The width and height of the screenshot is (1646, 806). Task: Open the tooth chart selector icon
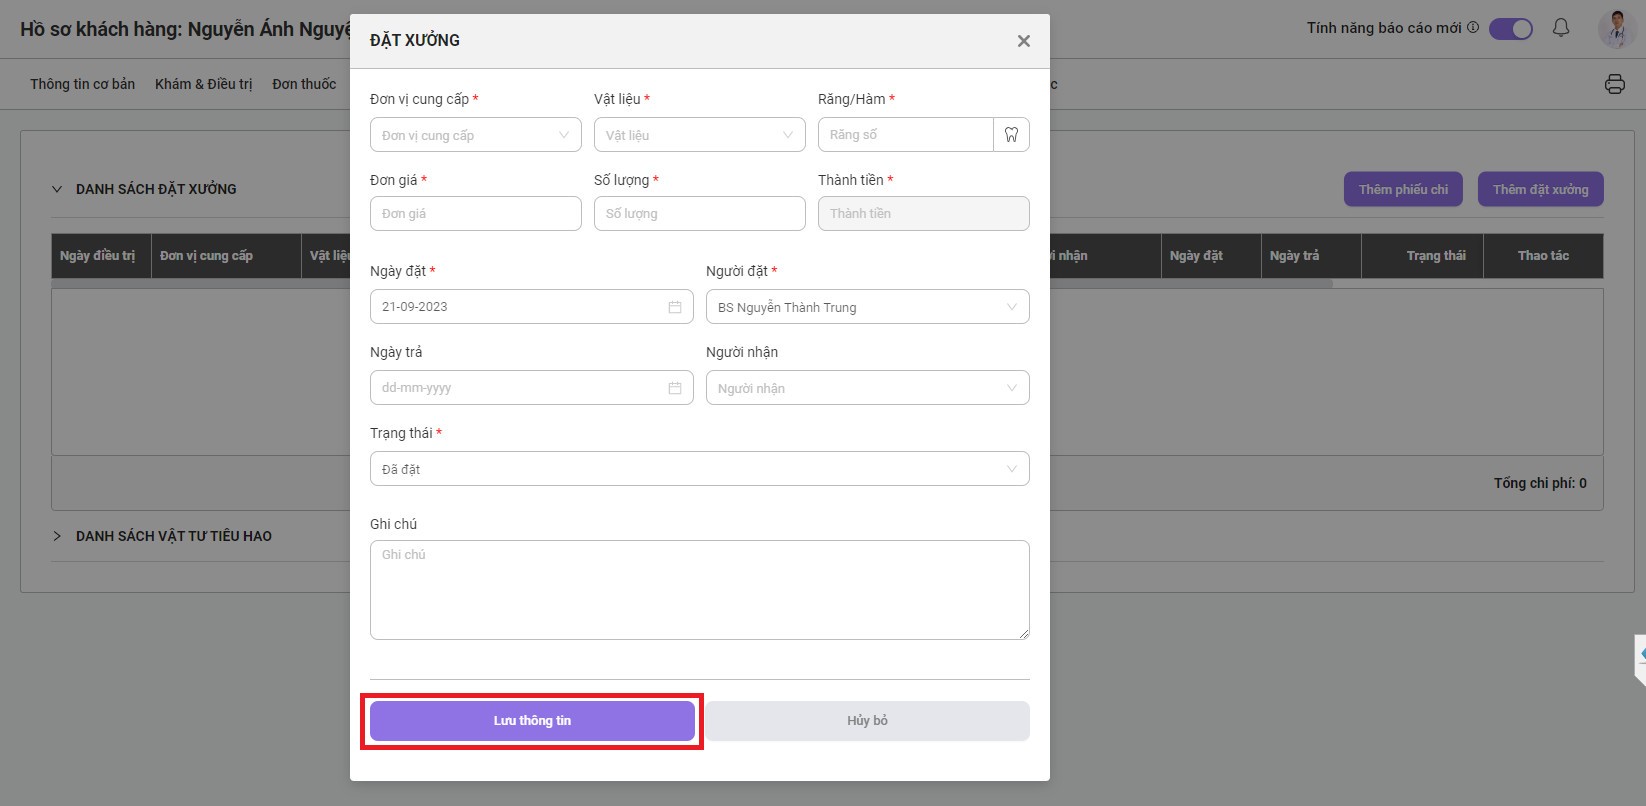(x=1011, y=135)
